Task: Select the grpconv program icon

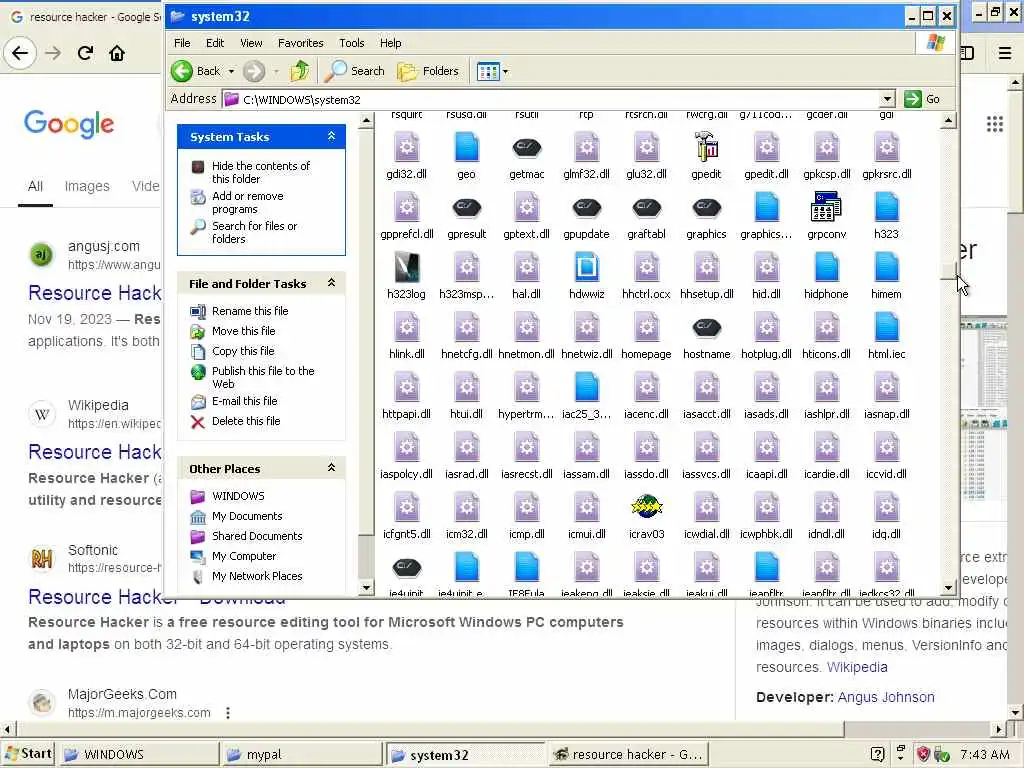Action: click(826, 207)
